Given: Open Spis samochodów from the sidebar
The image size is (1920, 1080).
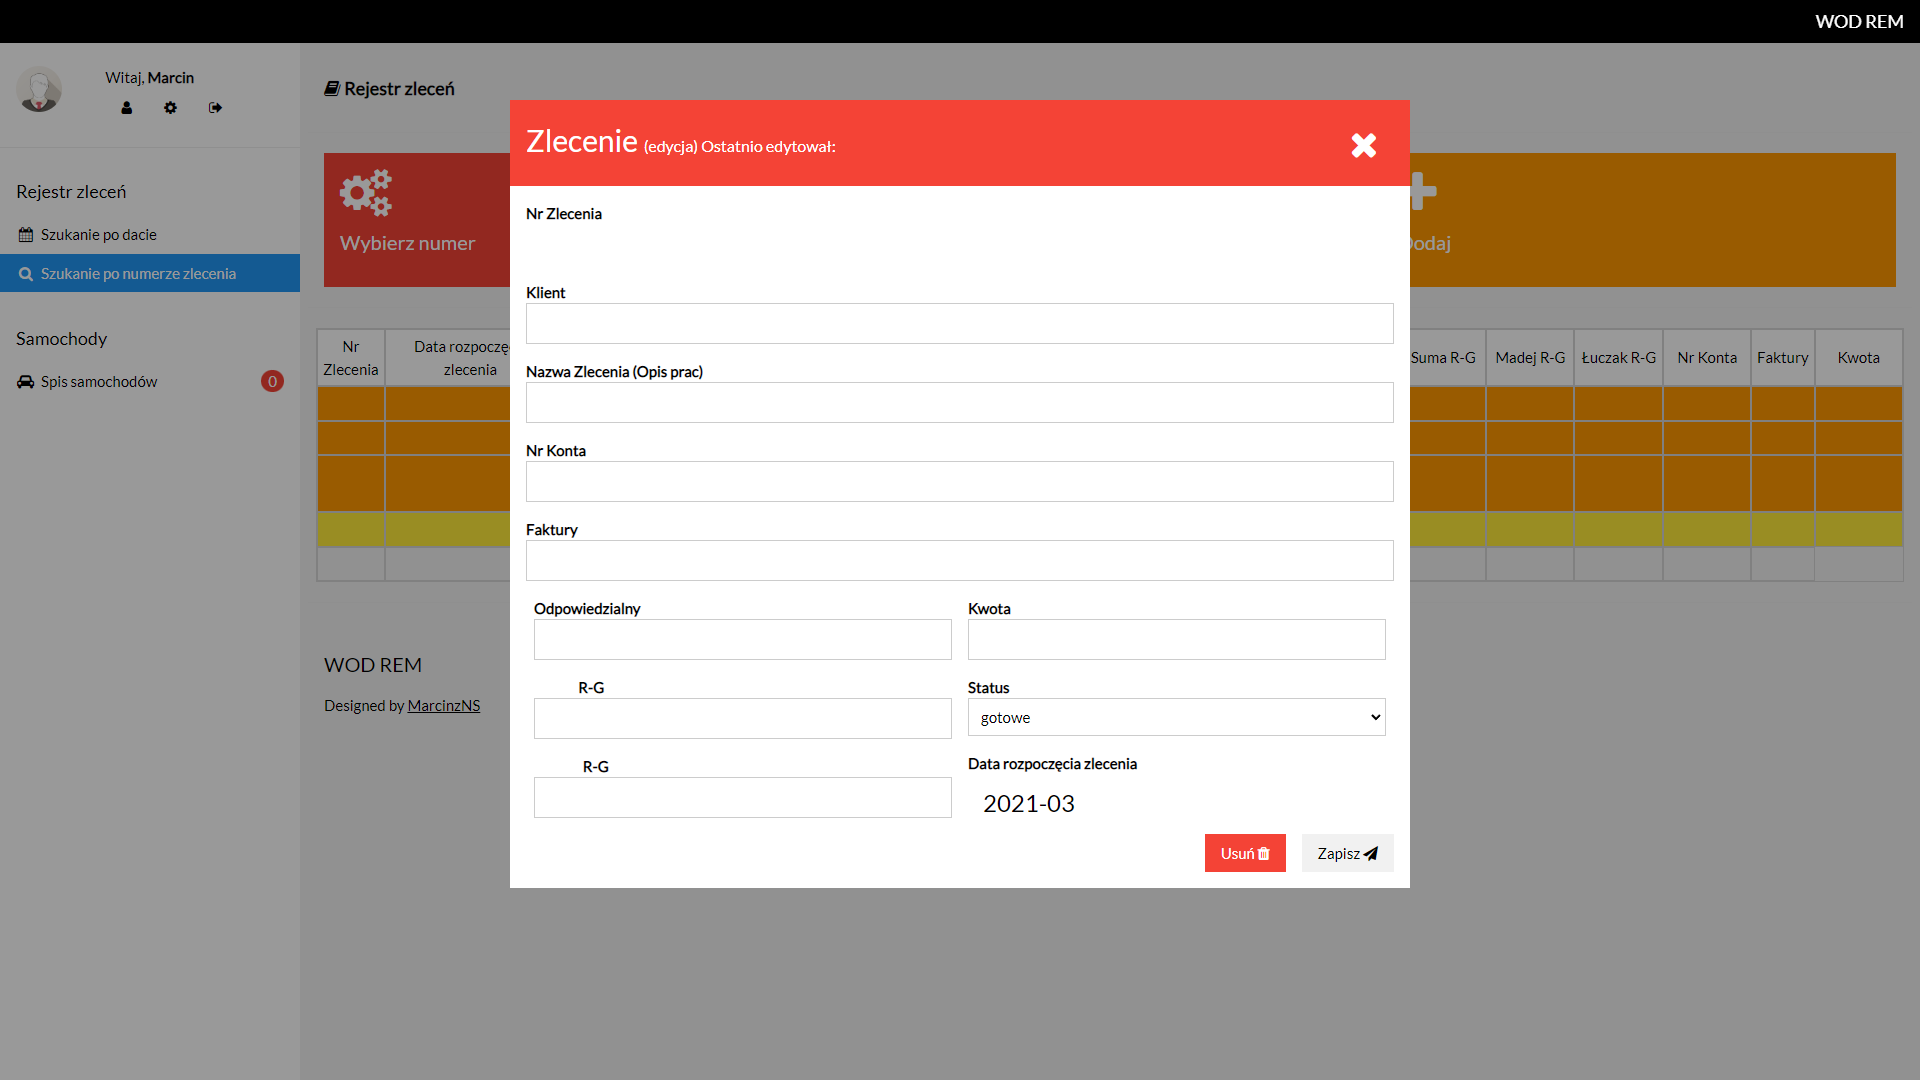Looking at the screenshot, I should pyautogui.click(x=99, y=382).
